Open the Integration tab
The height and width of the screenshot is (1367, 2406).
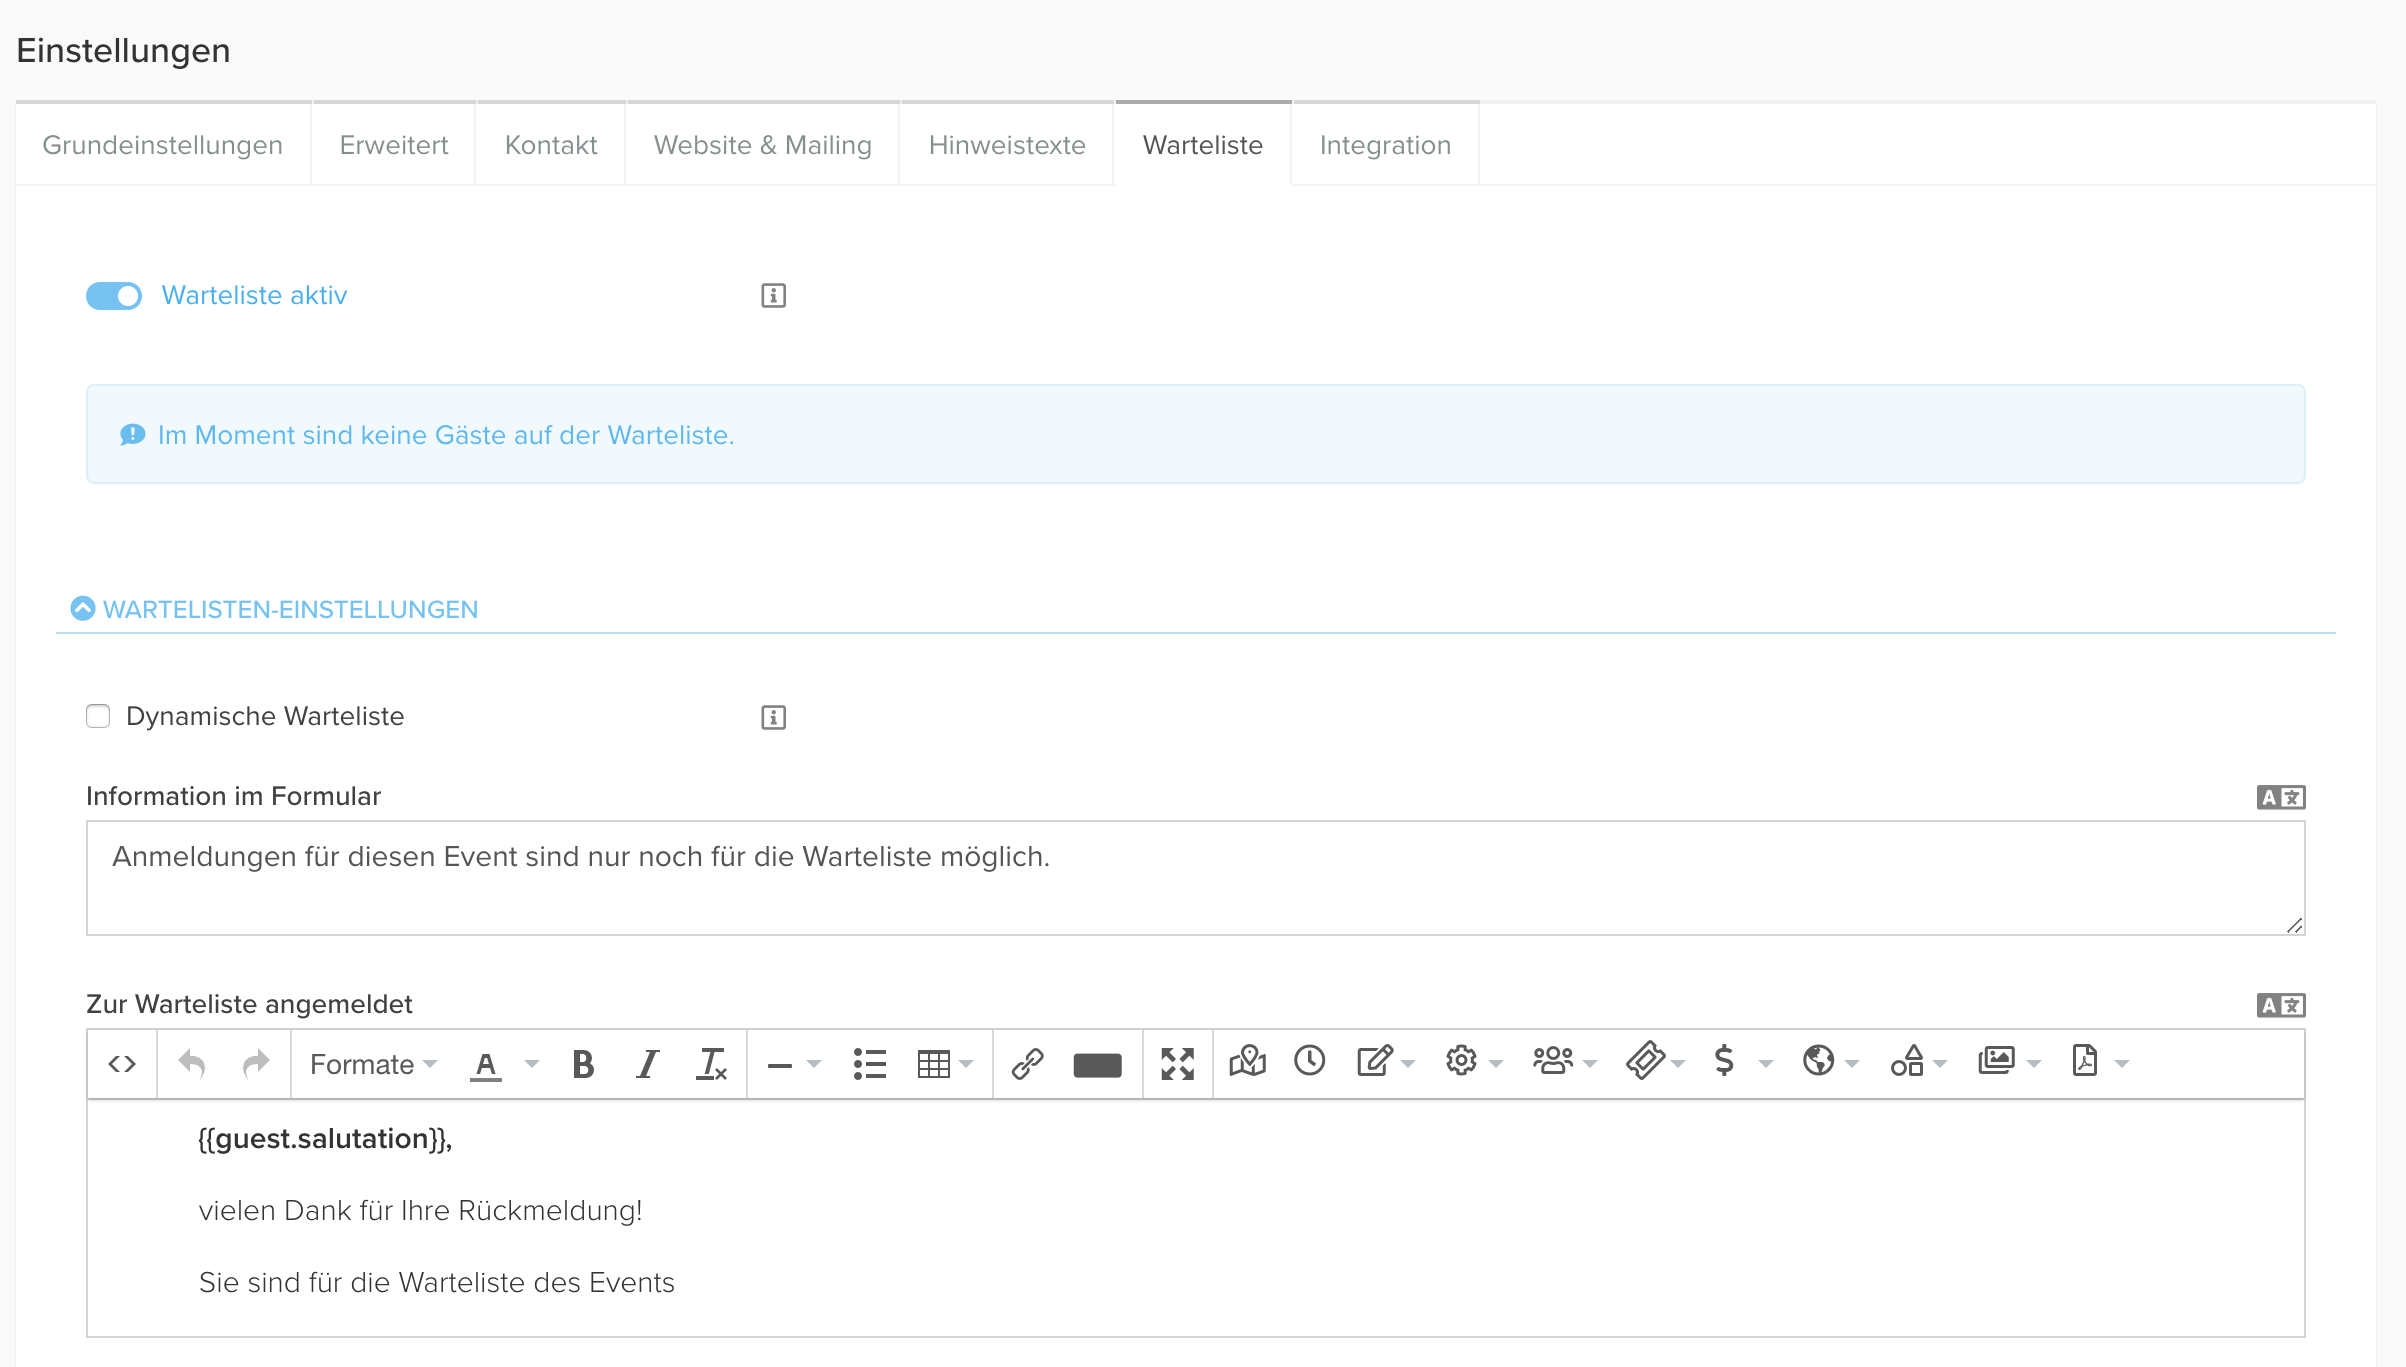click(x=1384, y=145)
